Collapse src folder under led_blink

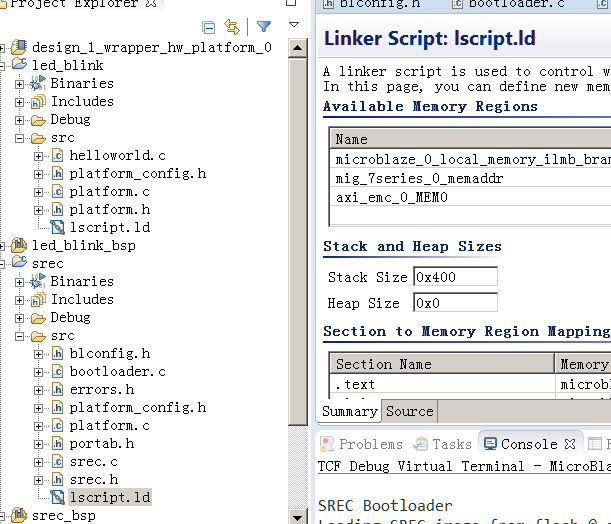pos(19,138)
